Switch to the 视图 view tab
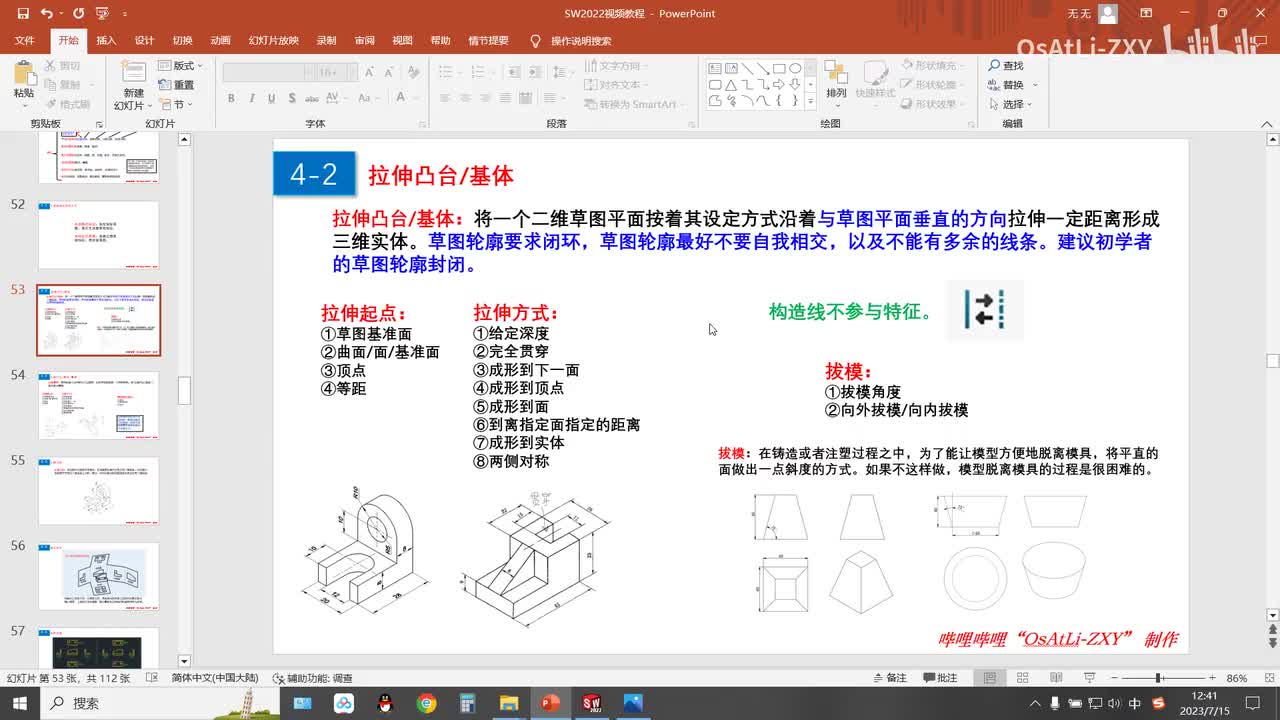This screenshot has width=1280, height=720. click(x=402, y=41)
